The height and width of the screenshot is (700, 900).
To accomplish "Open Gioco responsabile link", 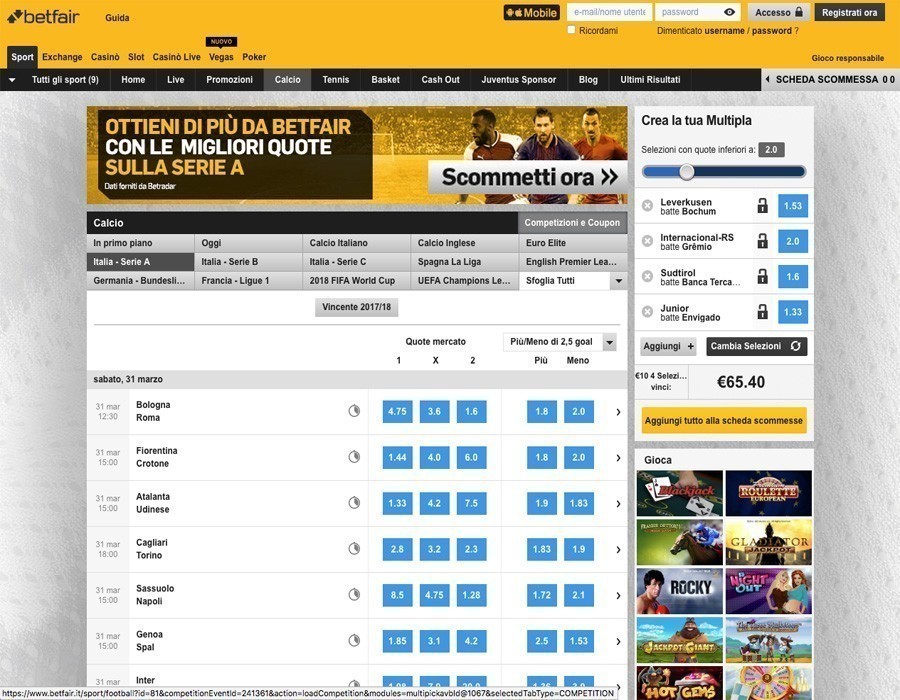I will pos(848,58).
